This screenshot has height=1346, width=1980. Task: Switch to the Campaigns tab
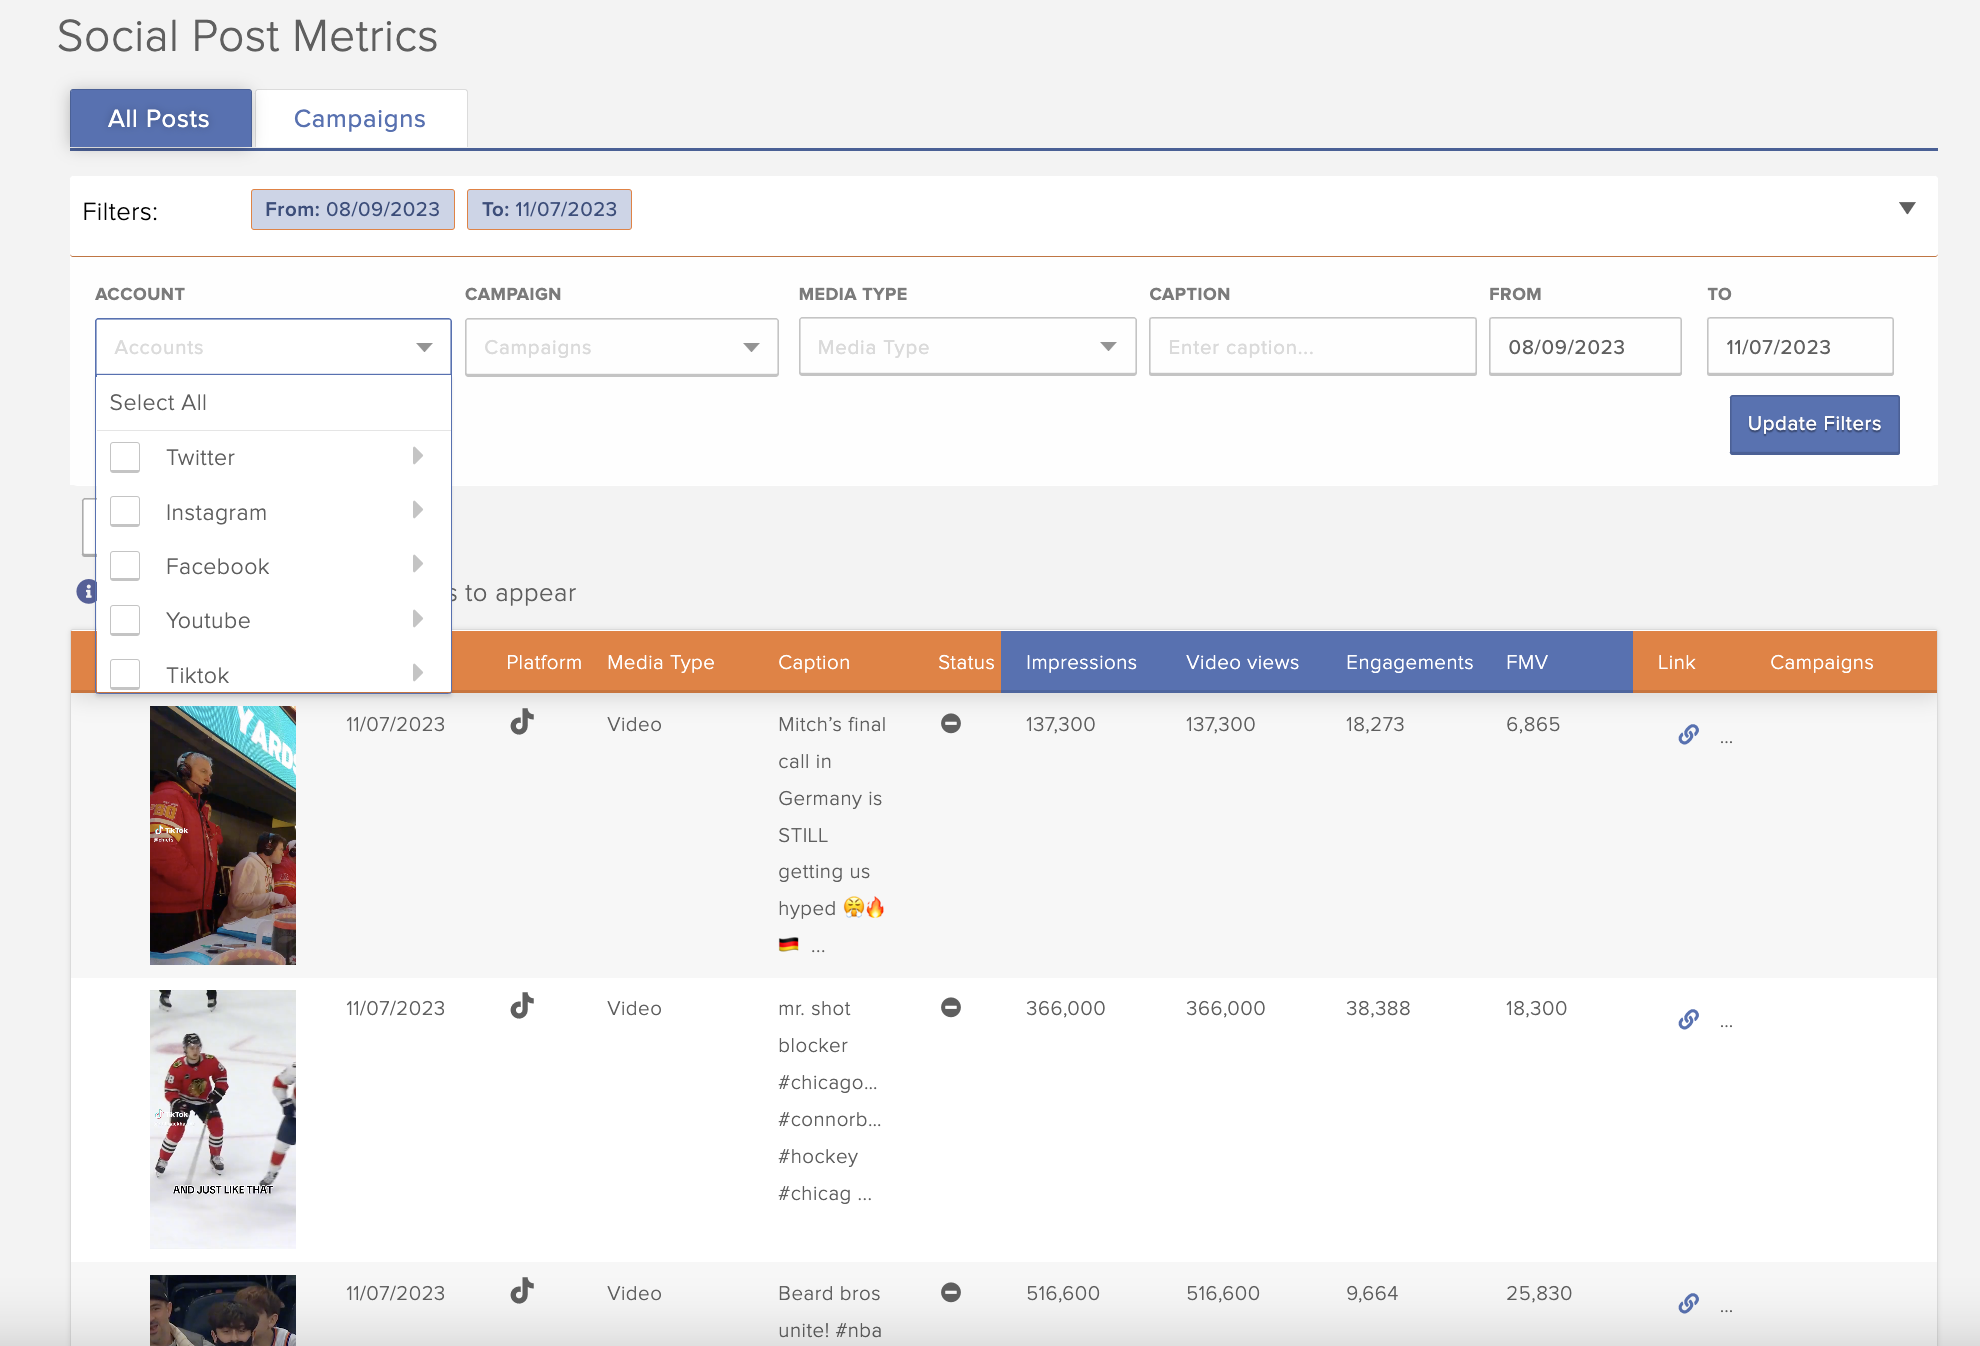tap(360, 118)
